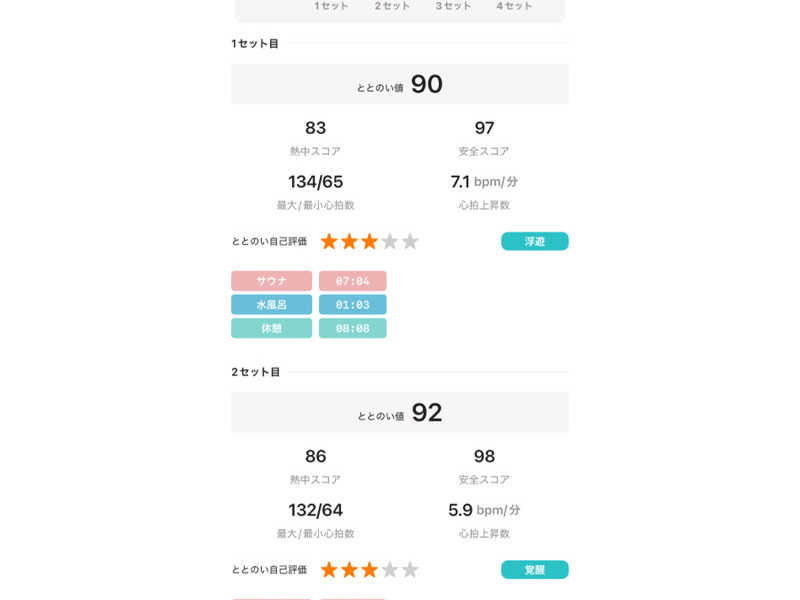Open the 07:04 sauna time field
This screenshot has width=800, height=600.
pos(352,281)
